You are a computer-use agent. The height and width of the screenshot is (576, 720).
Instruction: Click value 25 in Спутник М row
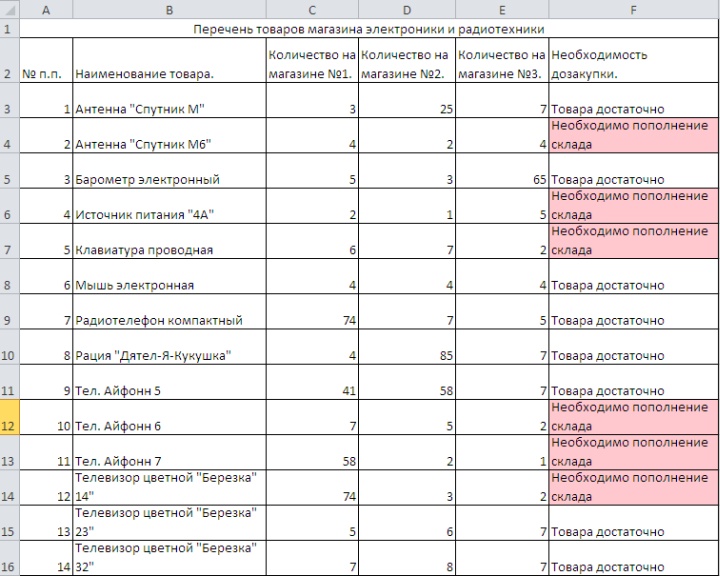tap(407, 101)
